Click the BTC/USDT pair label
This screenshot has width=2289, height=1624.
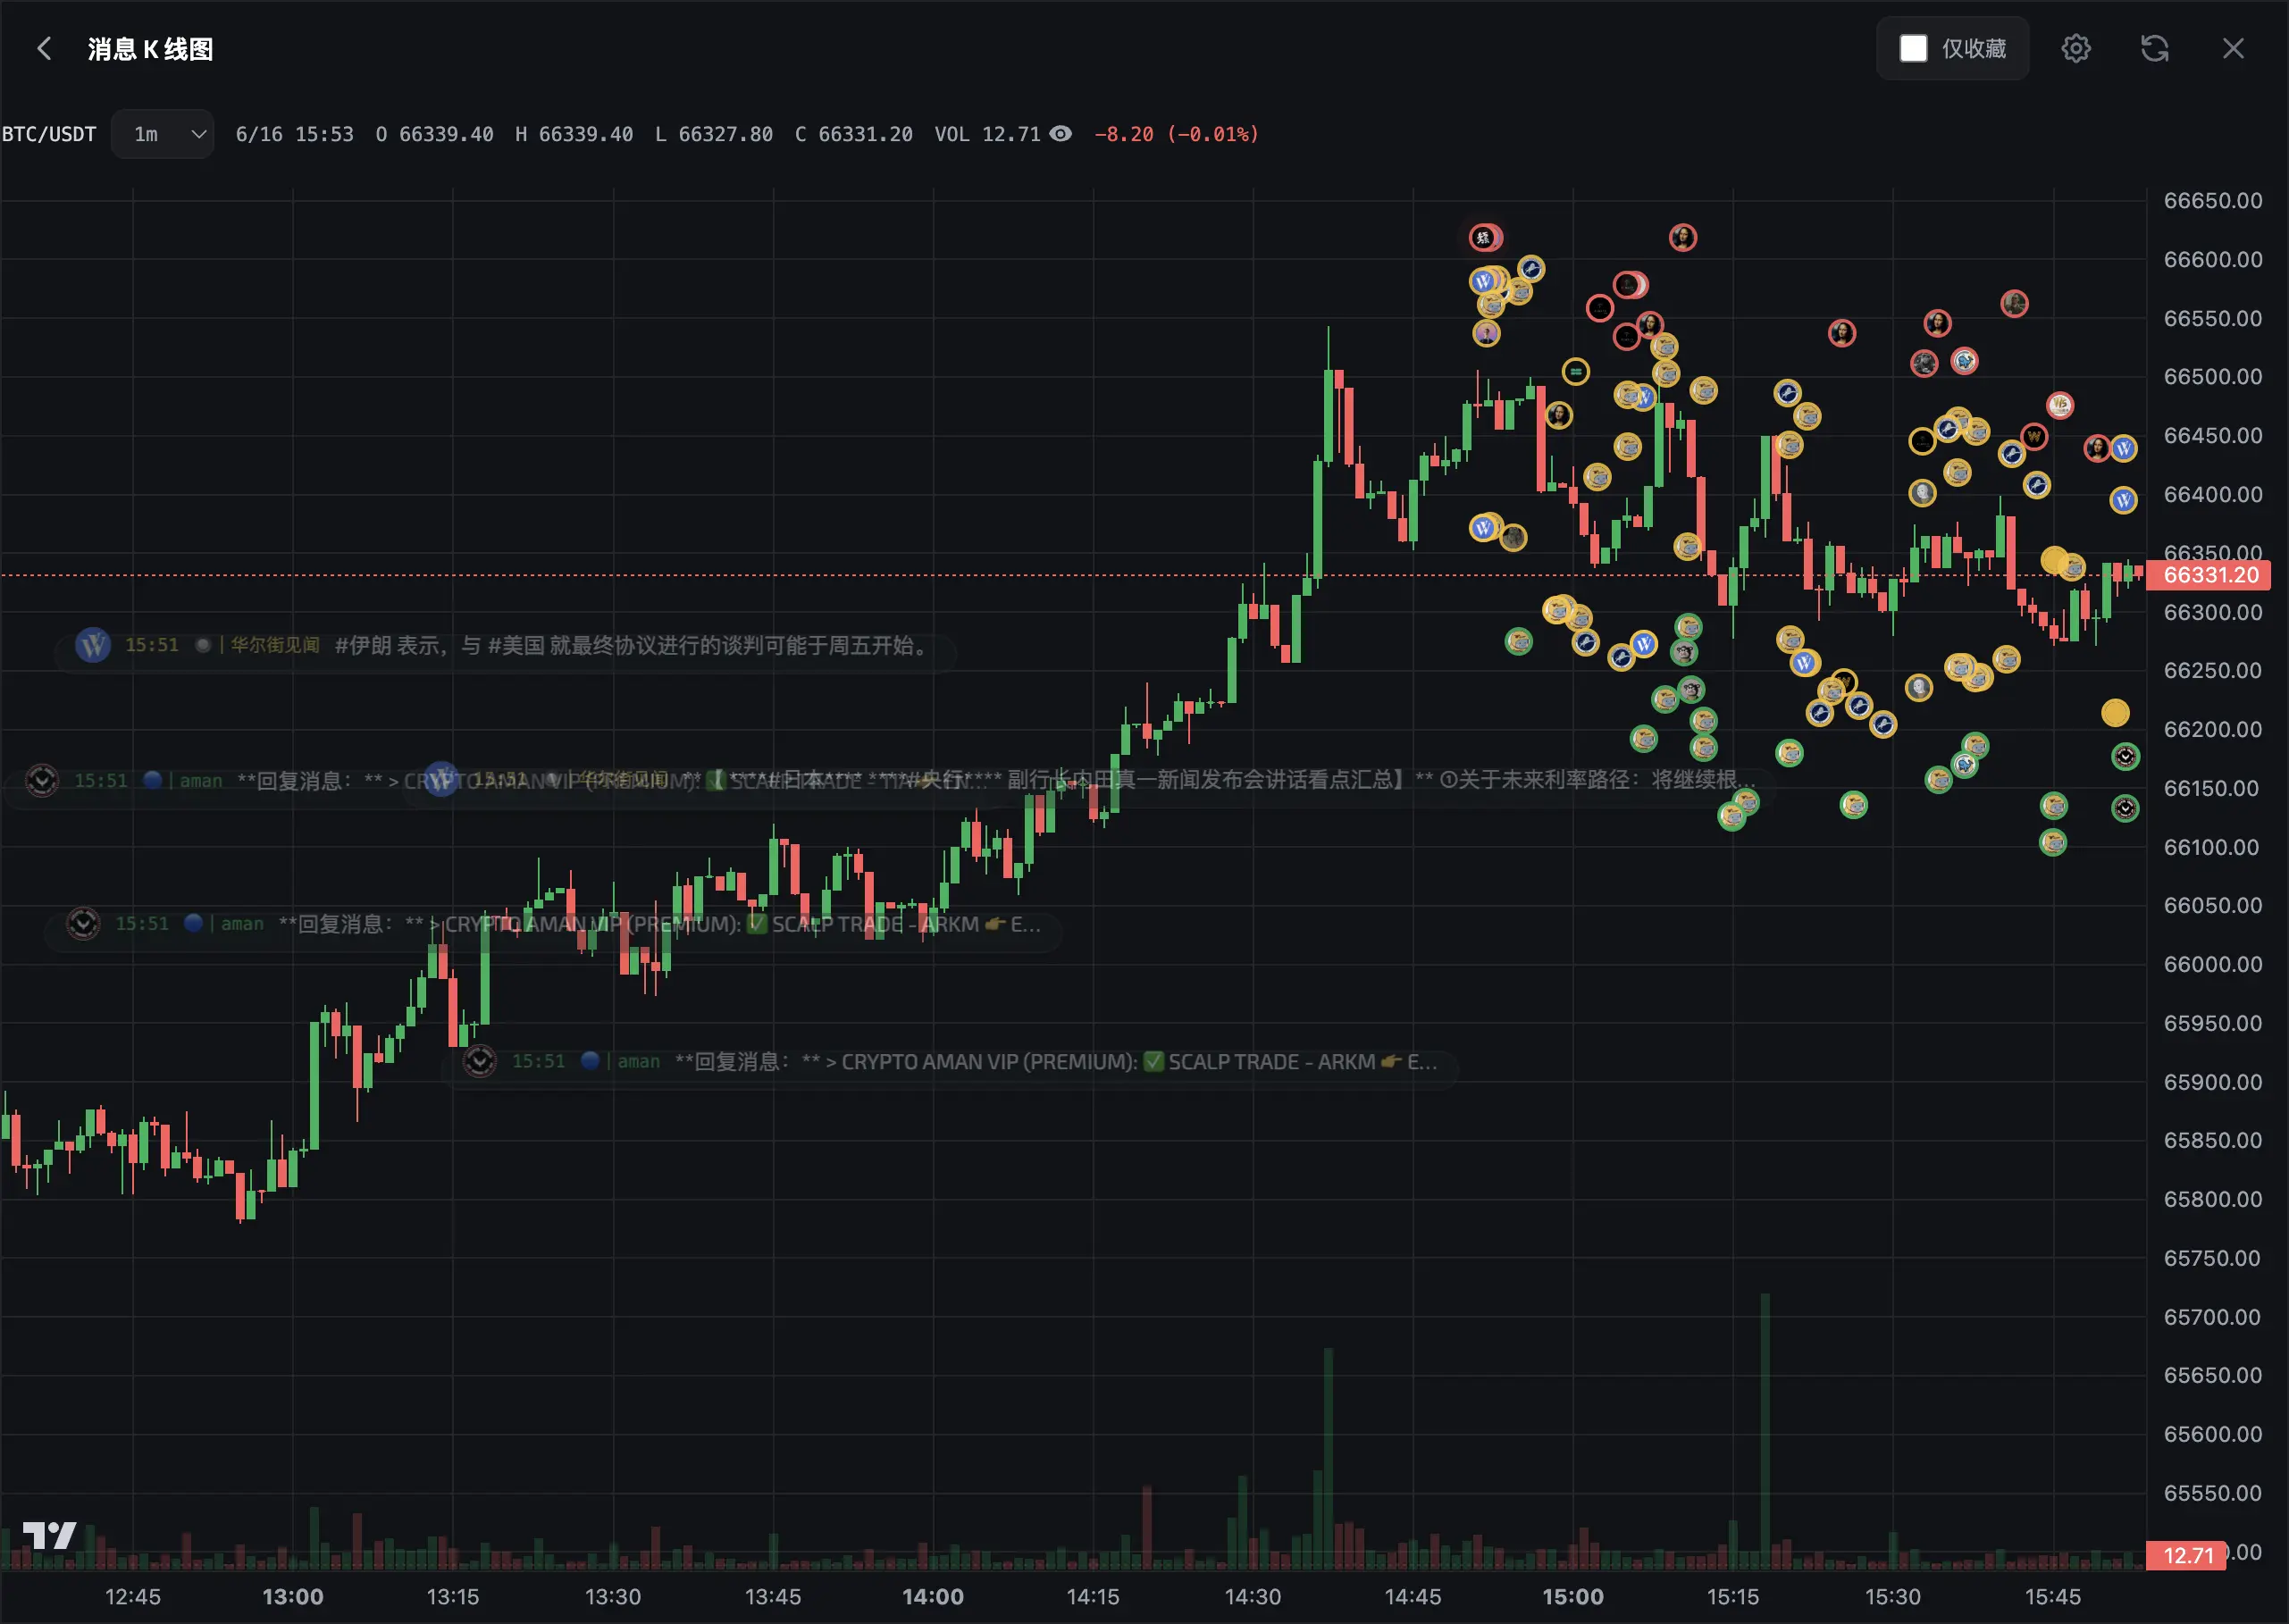49,134
